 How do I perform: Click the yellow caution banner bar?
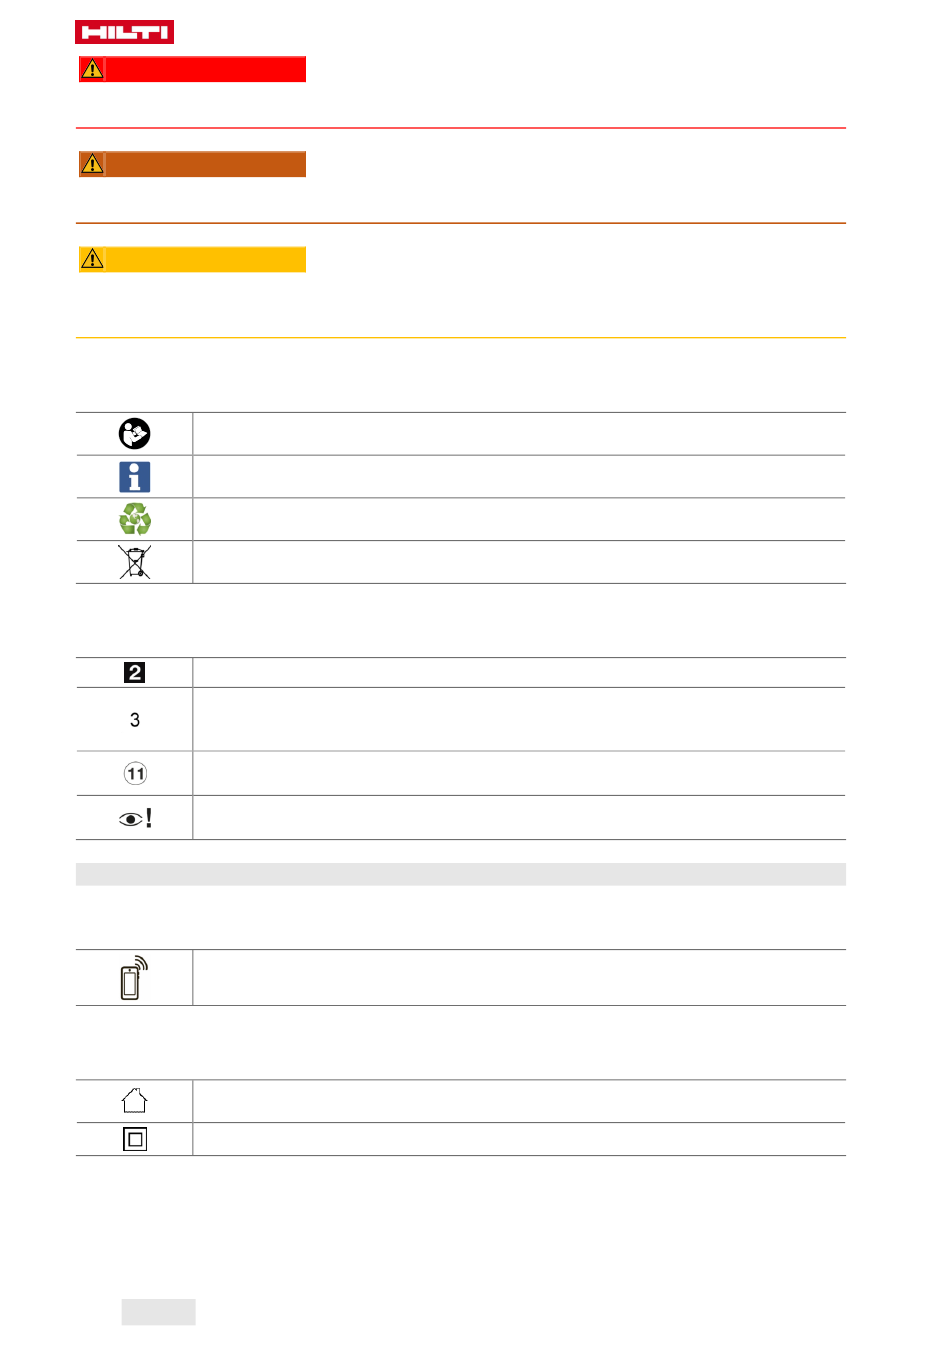(205, 259)
